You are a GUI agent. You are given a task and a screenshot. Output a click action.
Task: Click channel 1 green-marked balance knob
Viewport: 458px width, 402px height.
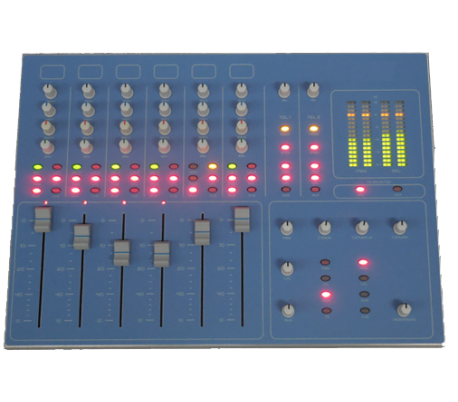point(48,146)
